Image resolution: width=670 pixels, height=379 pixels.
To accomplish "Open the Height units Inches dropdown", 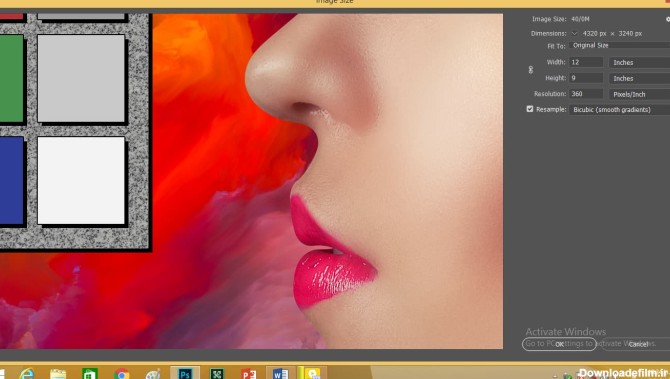I will click(x=639, y=78).
